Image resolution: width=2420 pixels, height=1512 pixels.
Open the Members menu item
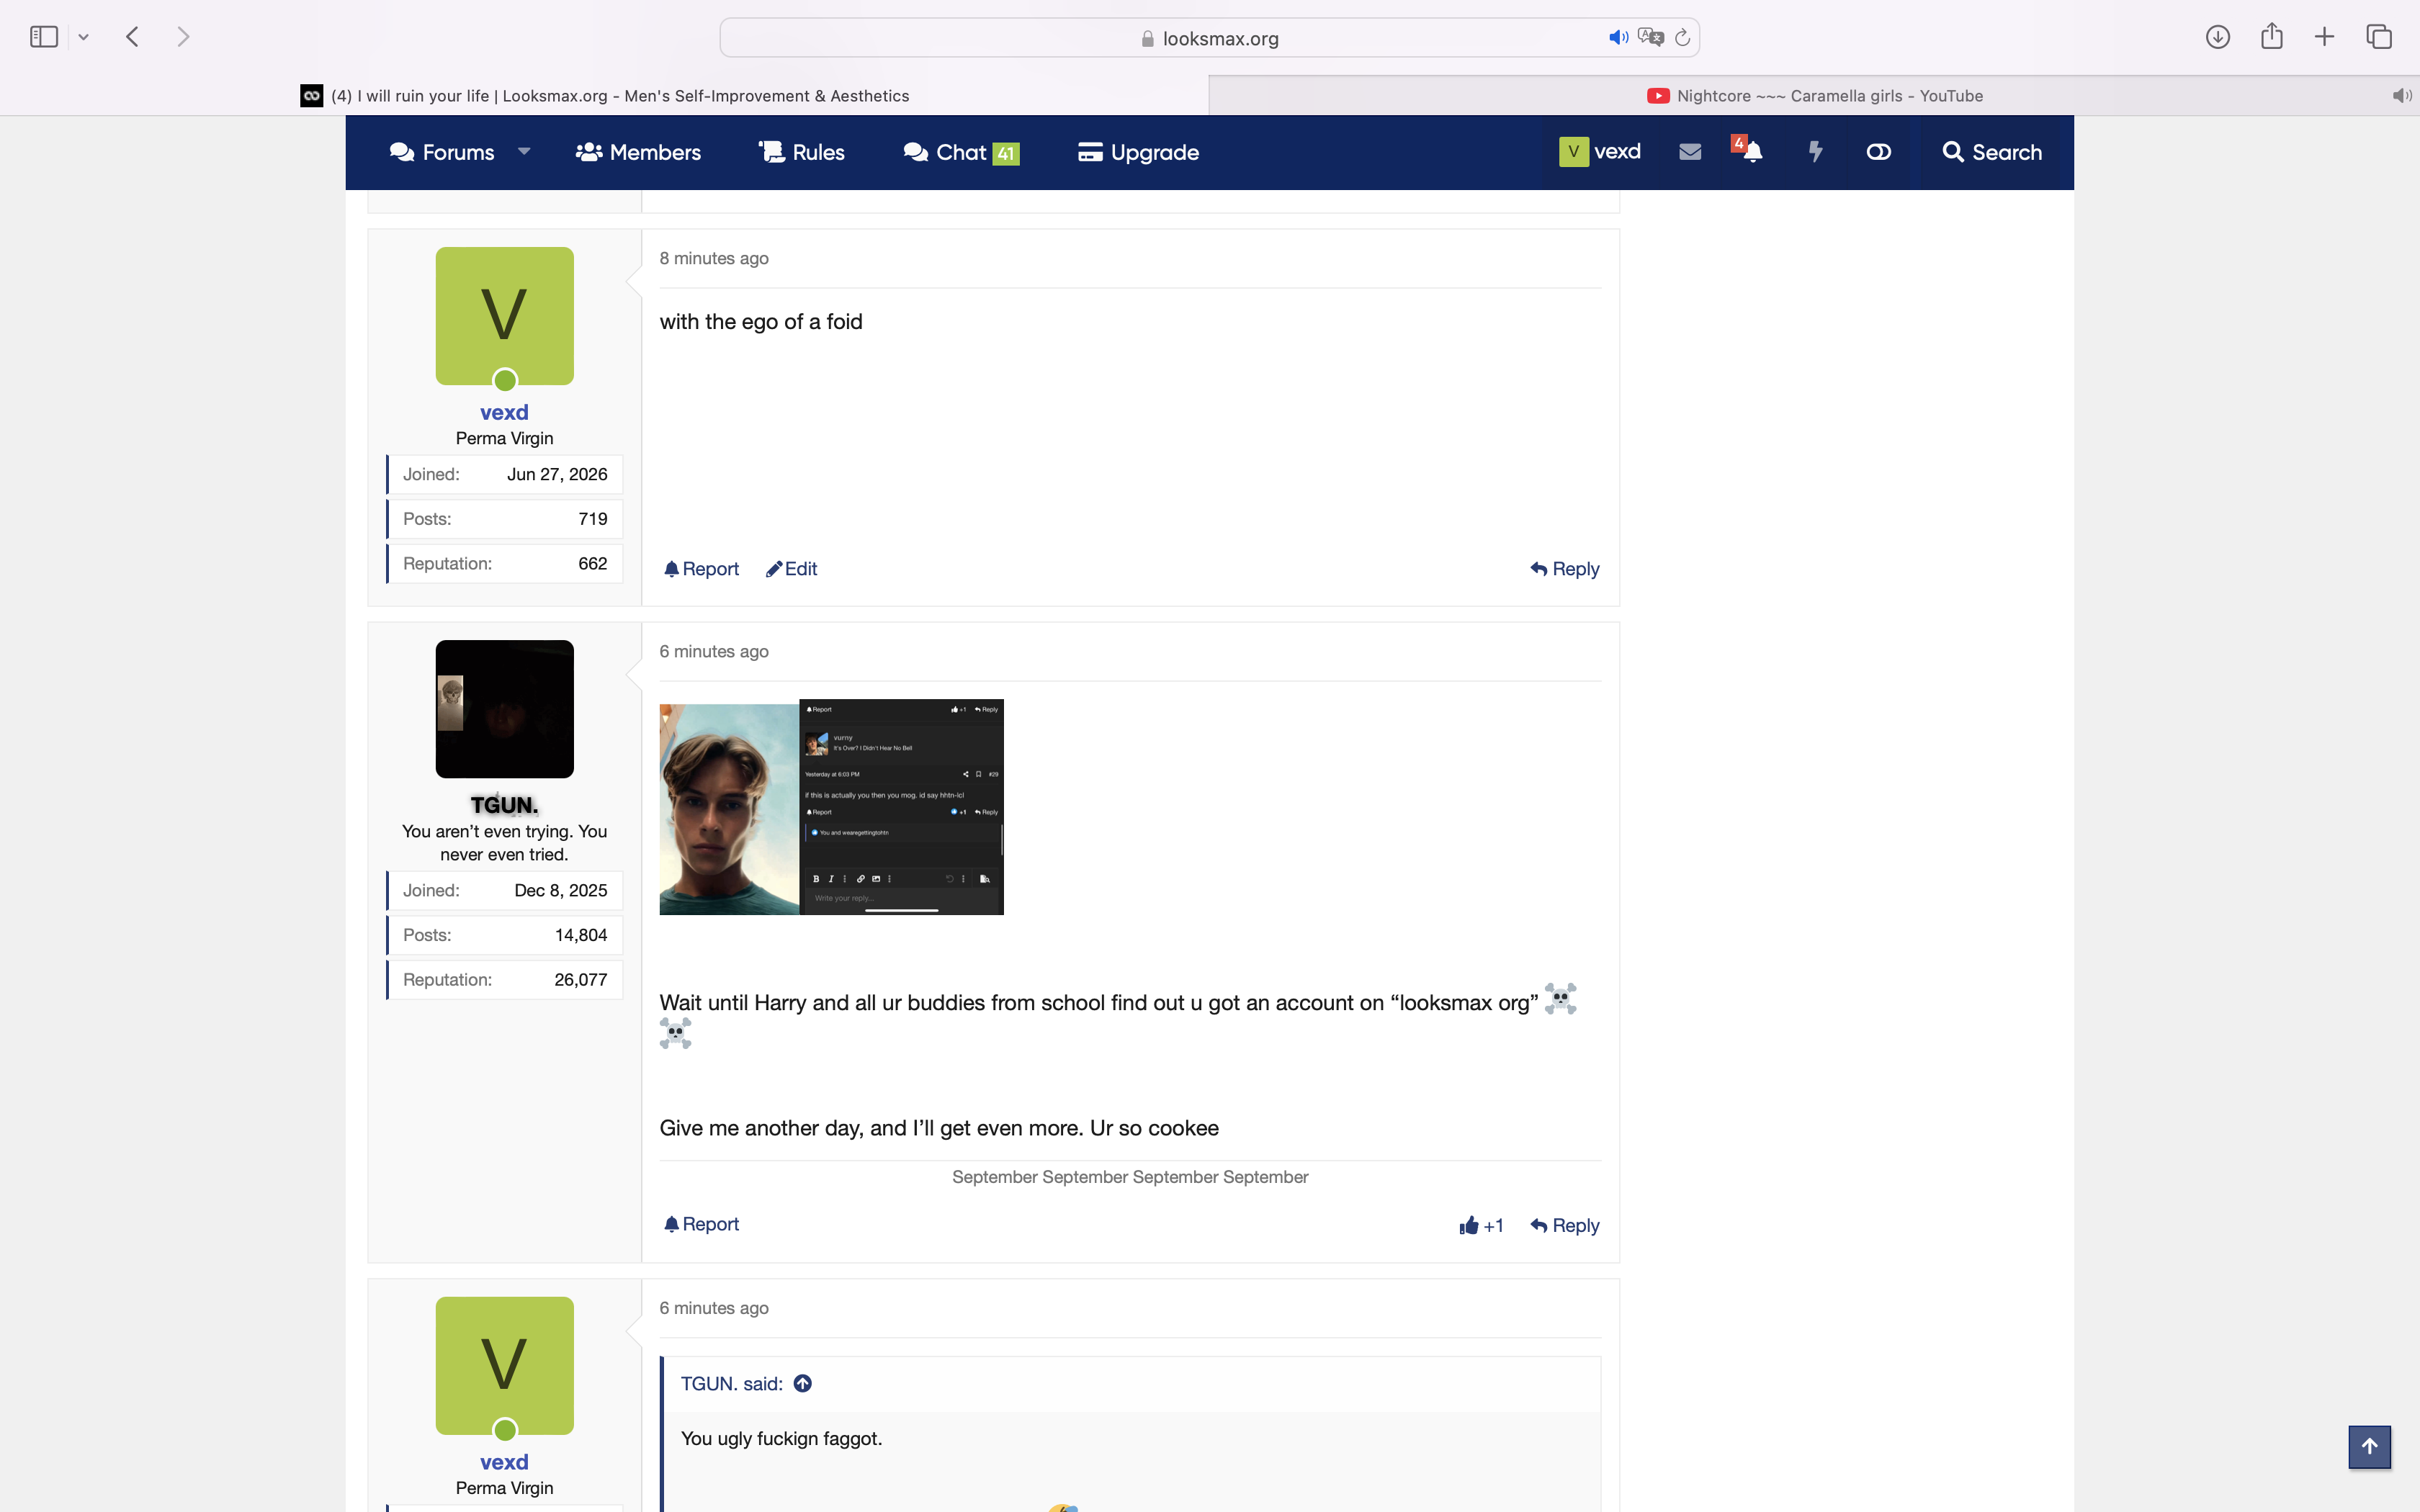[638, 152]
